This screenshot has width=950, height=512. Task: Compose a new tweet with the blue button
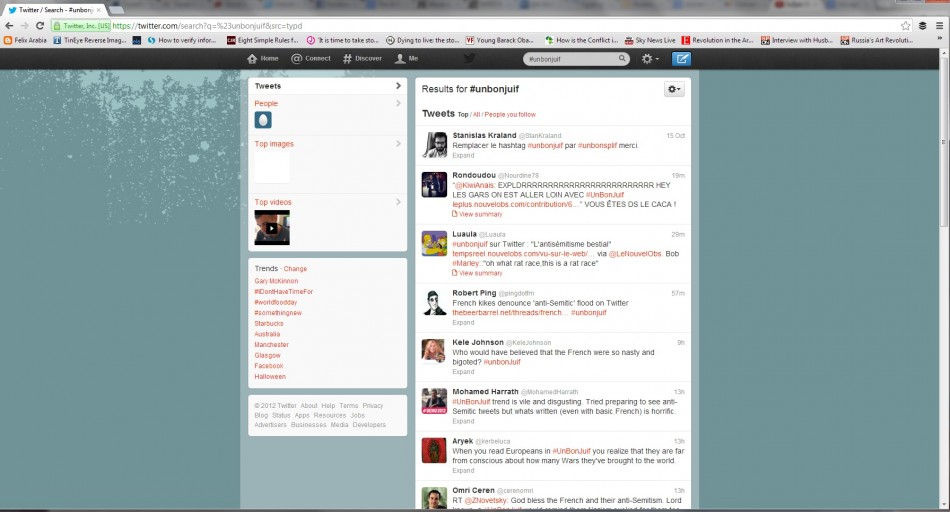click(682, 59)
